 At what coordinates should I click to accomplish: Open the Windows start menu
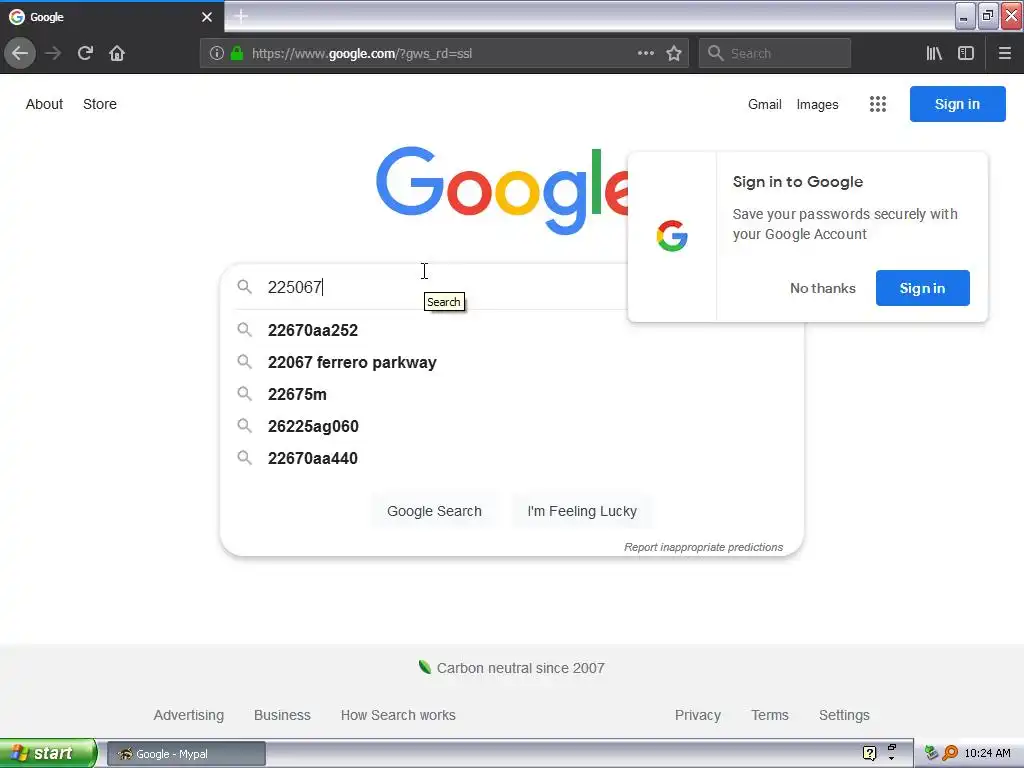pos(48,753)
